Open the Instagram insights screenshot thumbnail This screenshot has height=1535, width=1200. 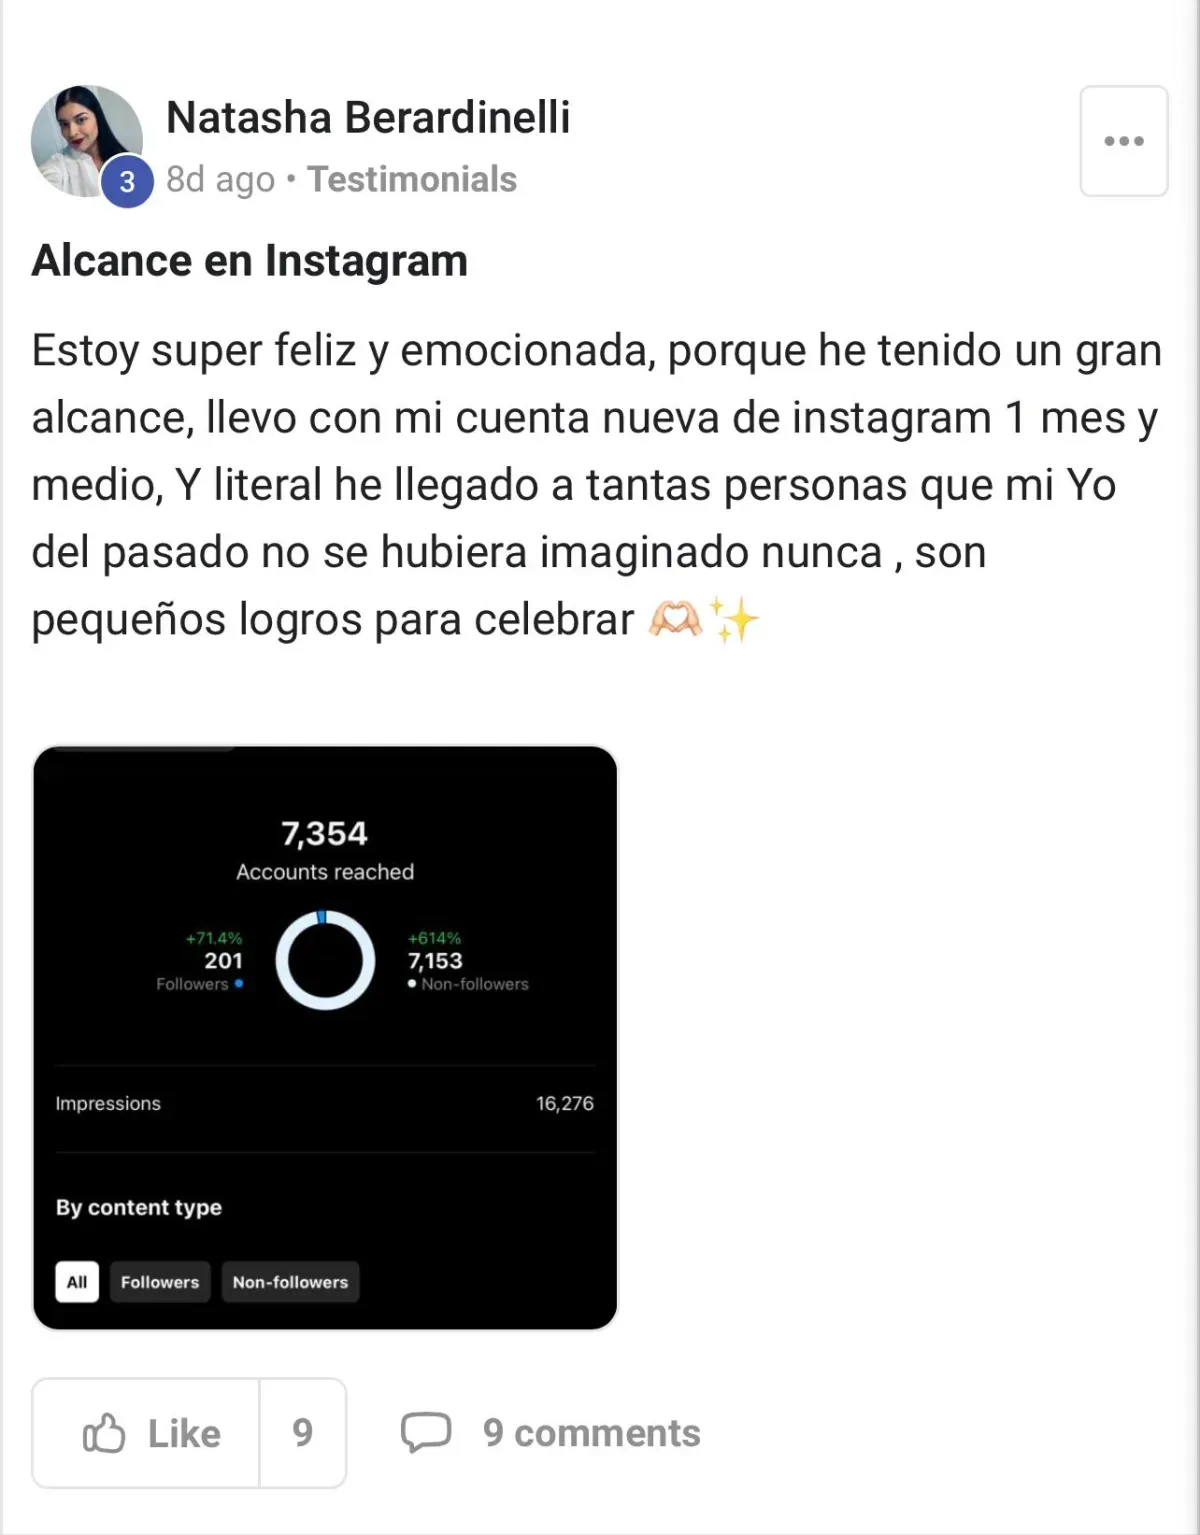pyautogui.click(x=325, y=1038)
